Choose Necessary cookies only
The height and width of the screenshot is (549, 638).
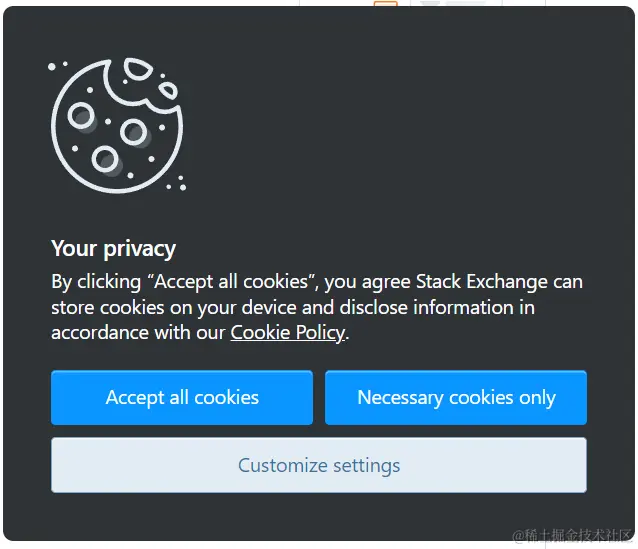click(x=456, y=397)
